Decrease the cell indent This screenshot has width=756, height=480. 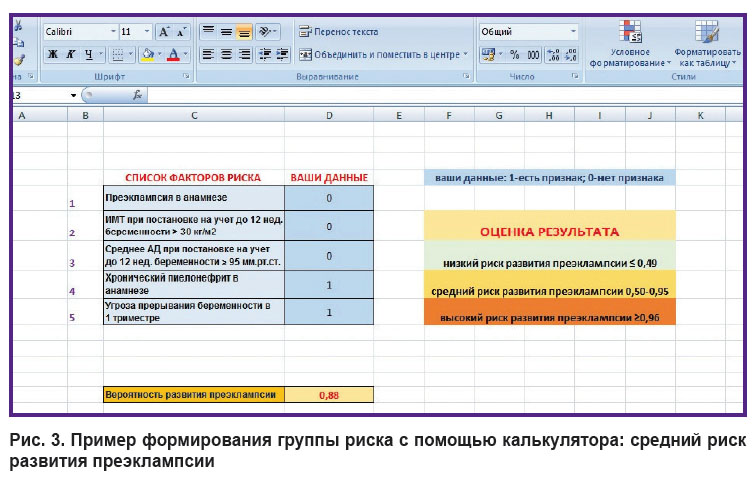(265, 54)
